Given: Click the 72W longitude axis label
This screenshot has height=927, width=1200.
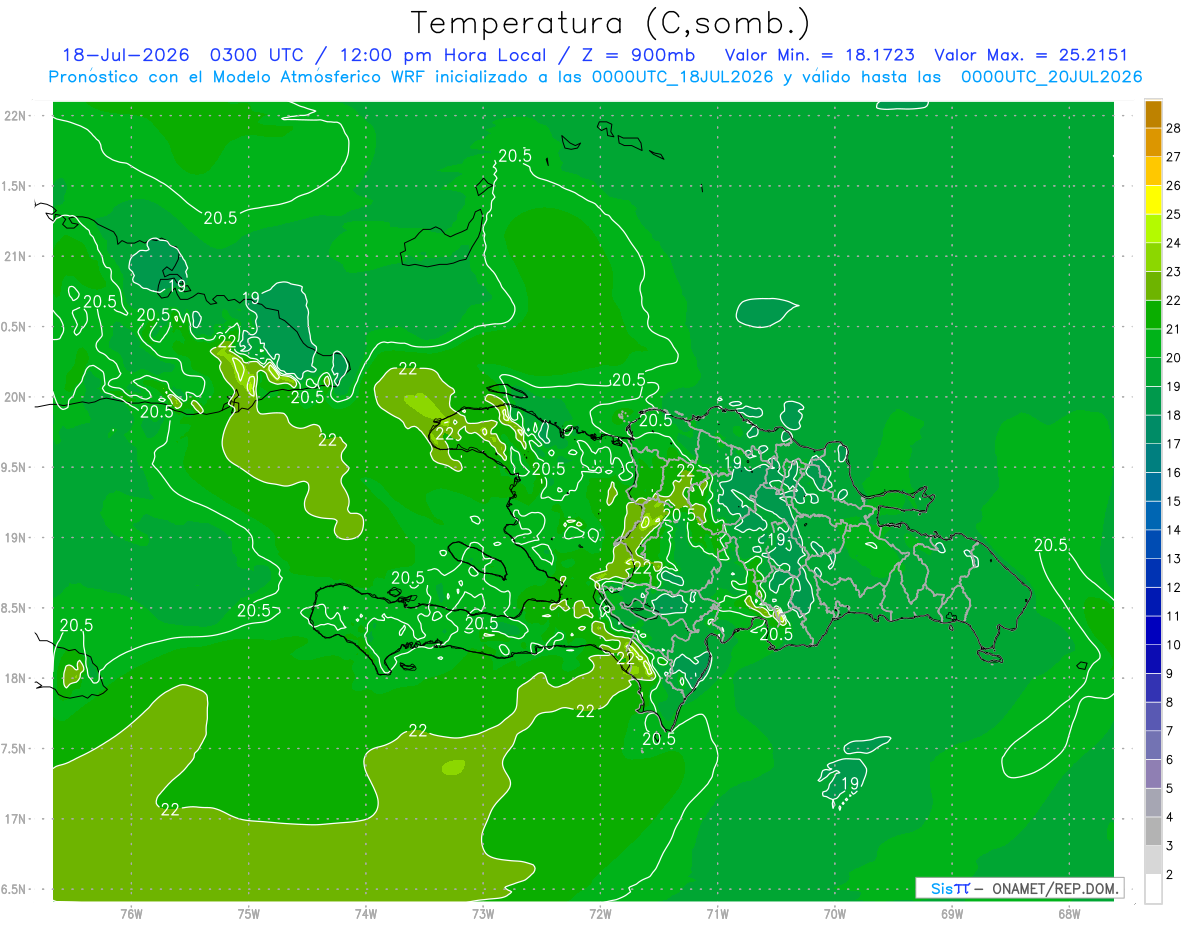Looking at the screenshot, I should [x=600, y=913].
